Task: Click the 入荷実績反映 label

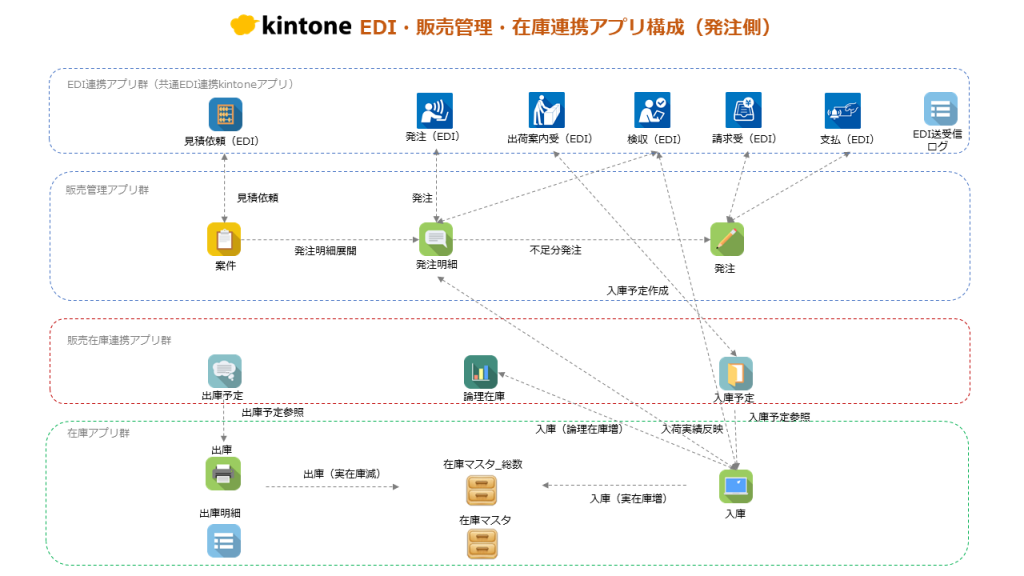Action: pos(692,429)
